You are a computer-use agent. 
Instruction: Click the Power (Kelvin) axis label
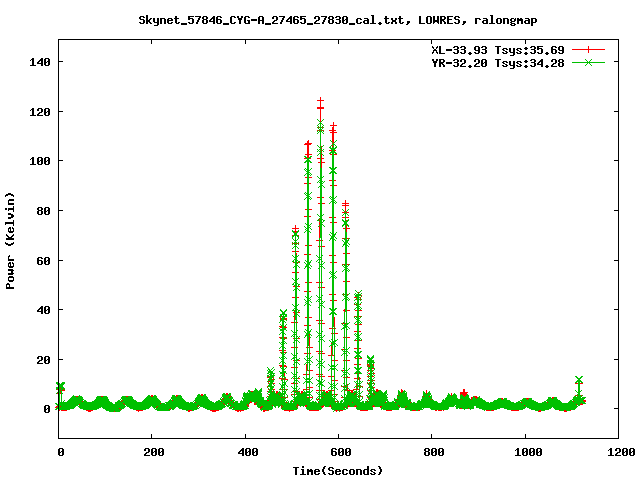[x=10, y=241]
